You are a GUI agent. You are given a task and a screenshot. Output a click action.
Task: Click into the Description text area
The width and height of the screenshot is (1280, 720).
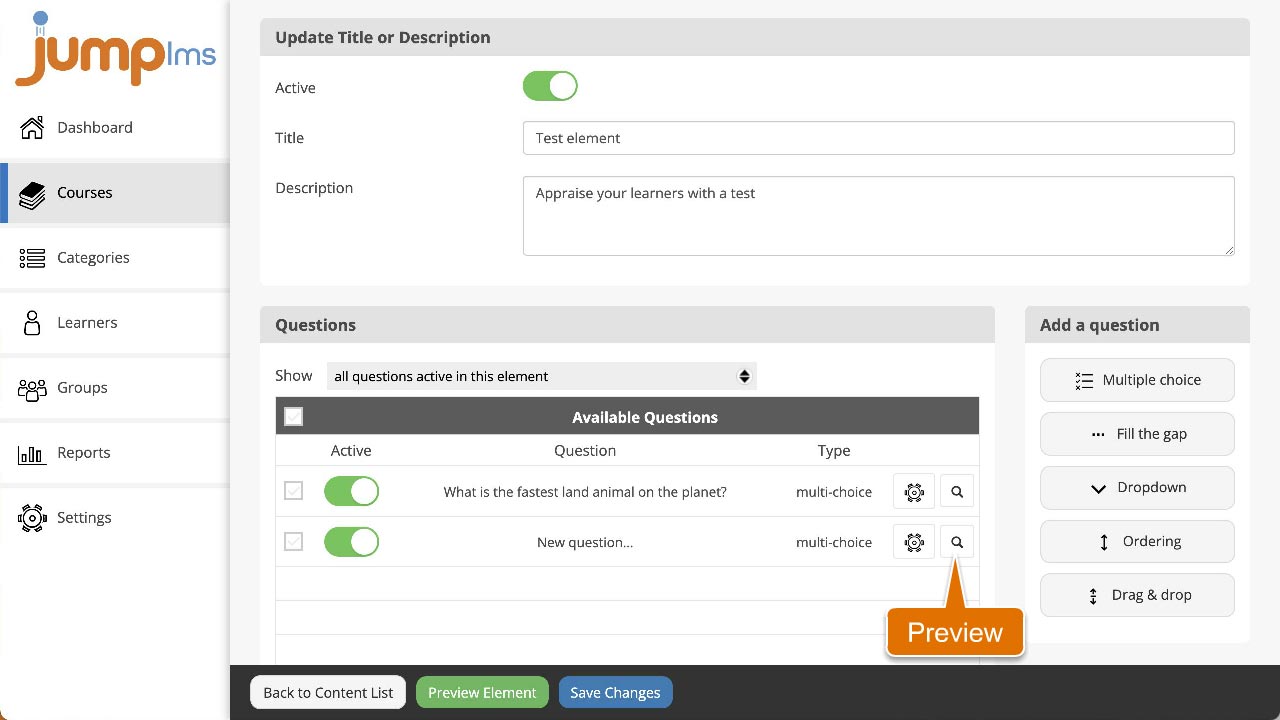878,216
